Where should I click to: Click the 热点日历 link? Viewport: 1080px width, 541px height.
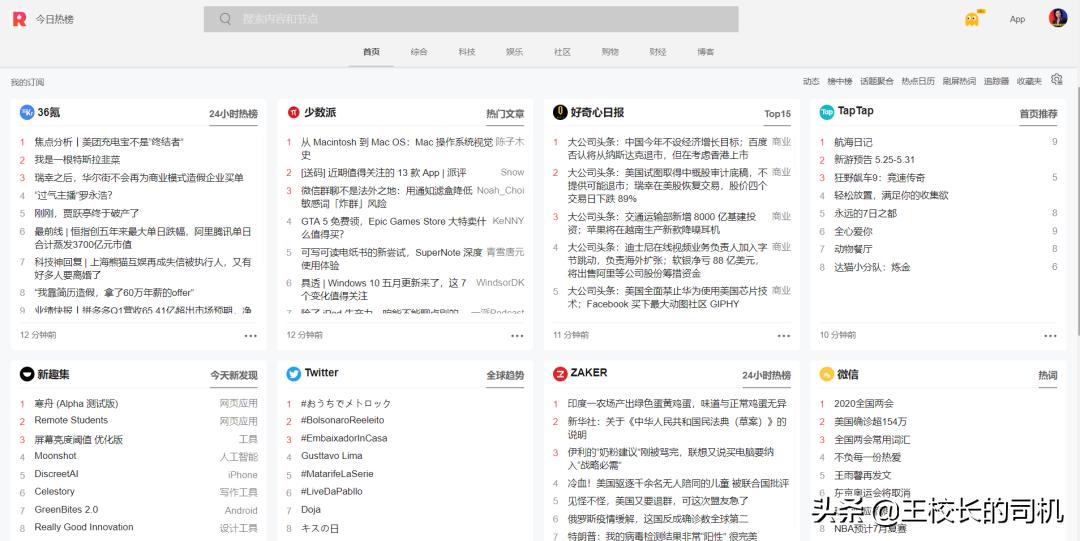[x=918, y=81]
